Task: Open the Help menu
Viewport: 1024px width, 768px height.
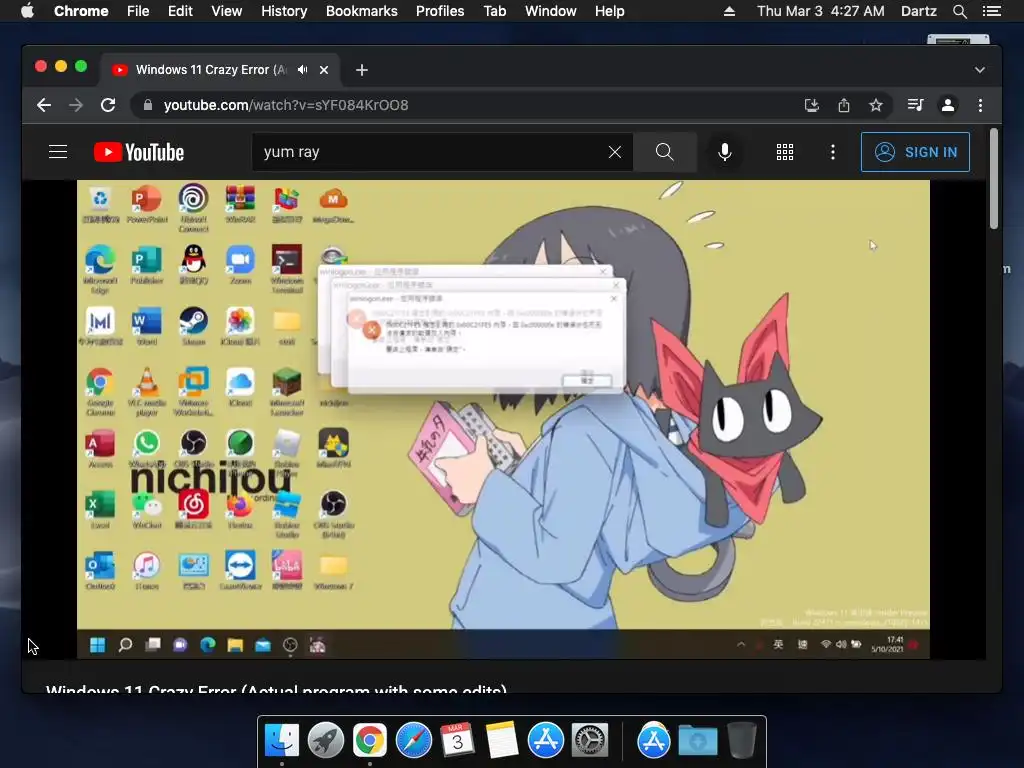Action: pos(609,11)
